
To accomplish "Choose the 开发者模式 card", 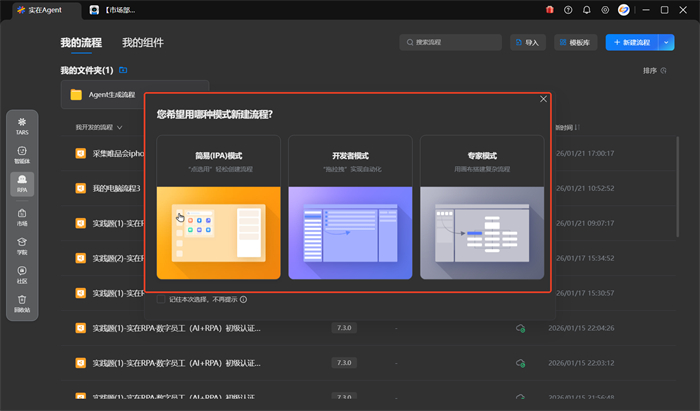I will (350, 207).
